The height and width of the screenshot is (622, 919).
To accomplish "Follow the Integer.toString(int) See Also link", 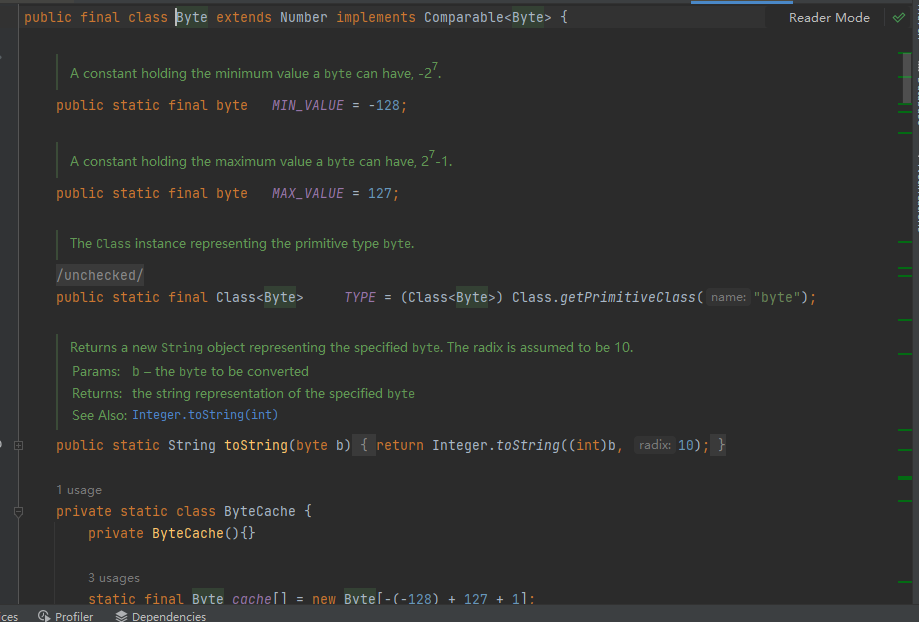I will click(x=205, y=414).
